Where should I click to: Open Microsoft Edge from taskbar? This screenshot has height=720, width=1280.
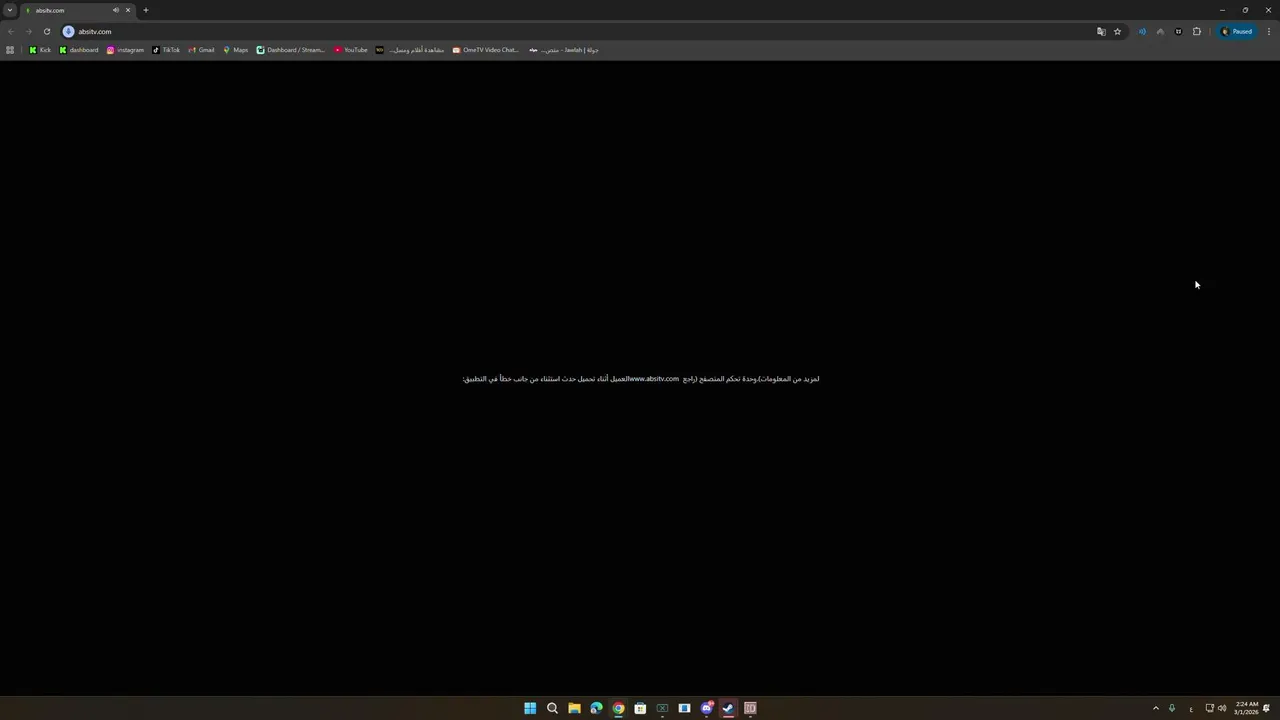[596, 708]
